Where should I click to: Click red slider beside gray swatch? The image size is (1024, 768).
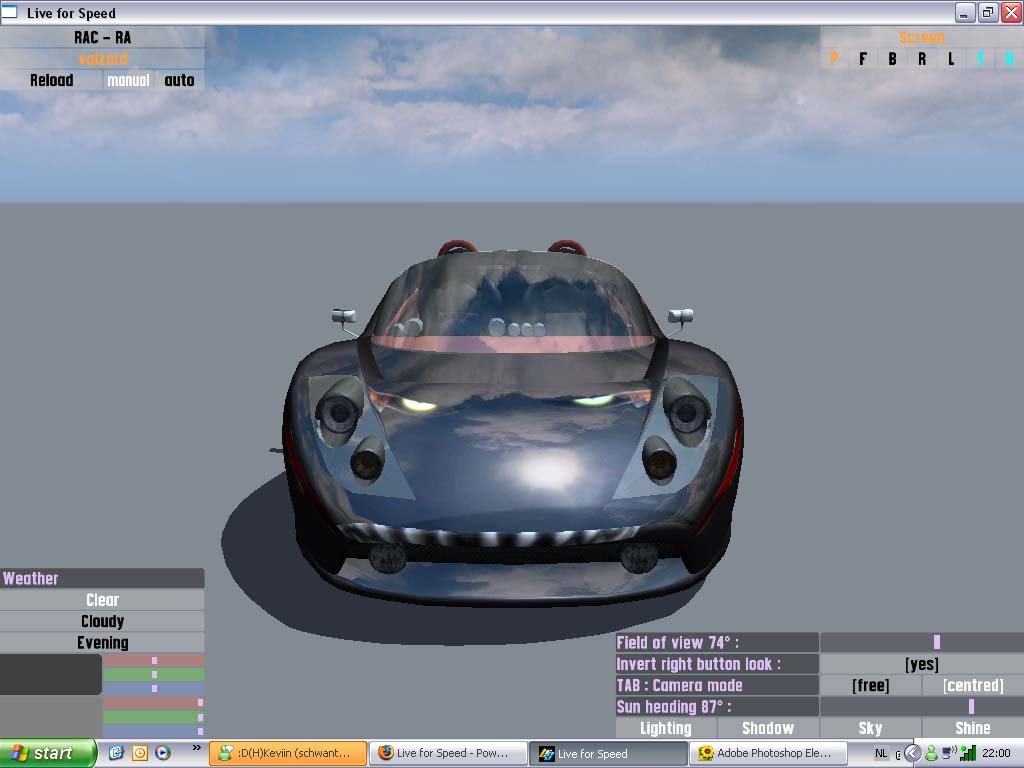[153, 703]
